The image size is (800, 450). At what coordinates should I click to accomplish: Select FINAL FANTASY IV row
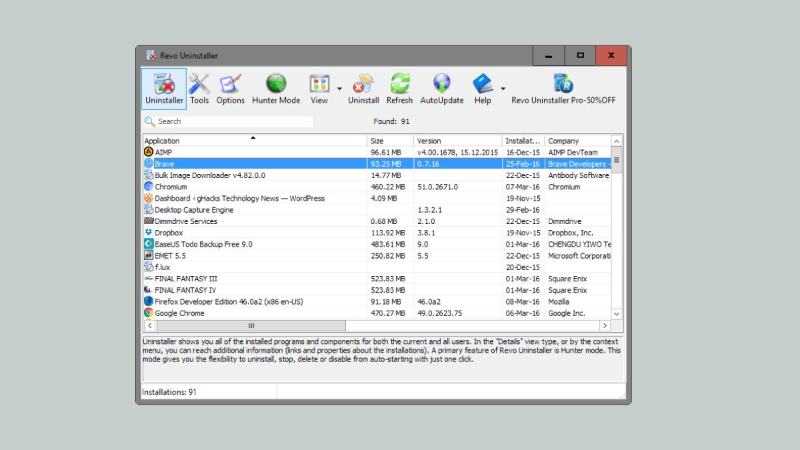(377, 290)
